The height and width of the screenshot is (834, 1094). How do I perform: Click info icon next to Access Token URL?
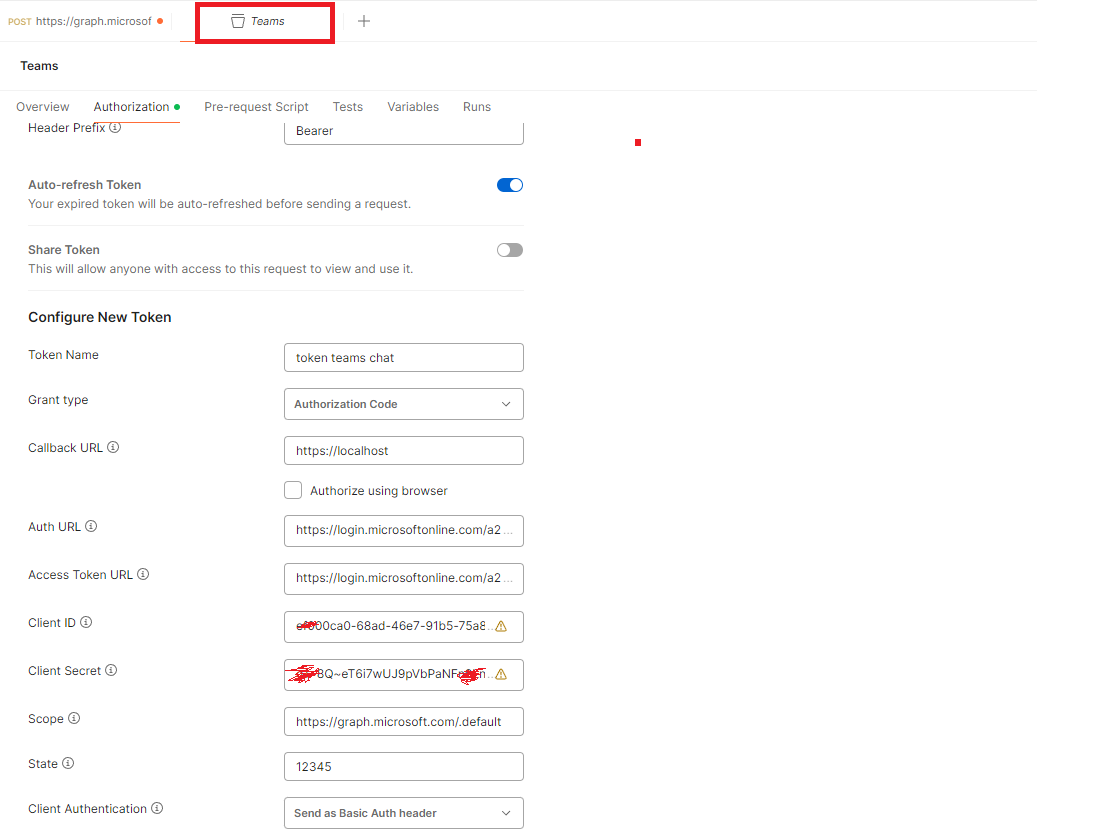(143, 574)
